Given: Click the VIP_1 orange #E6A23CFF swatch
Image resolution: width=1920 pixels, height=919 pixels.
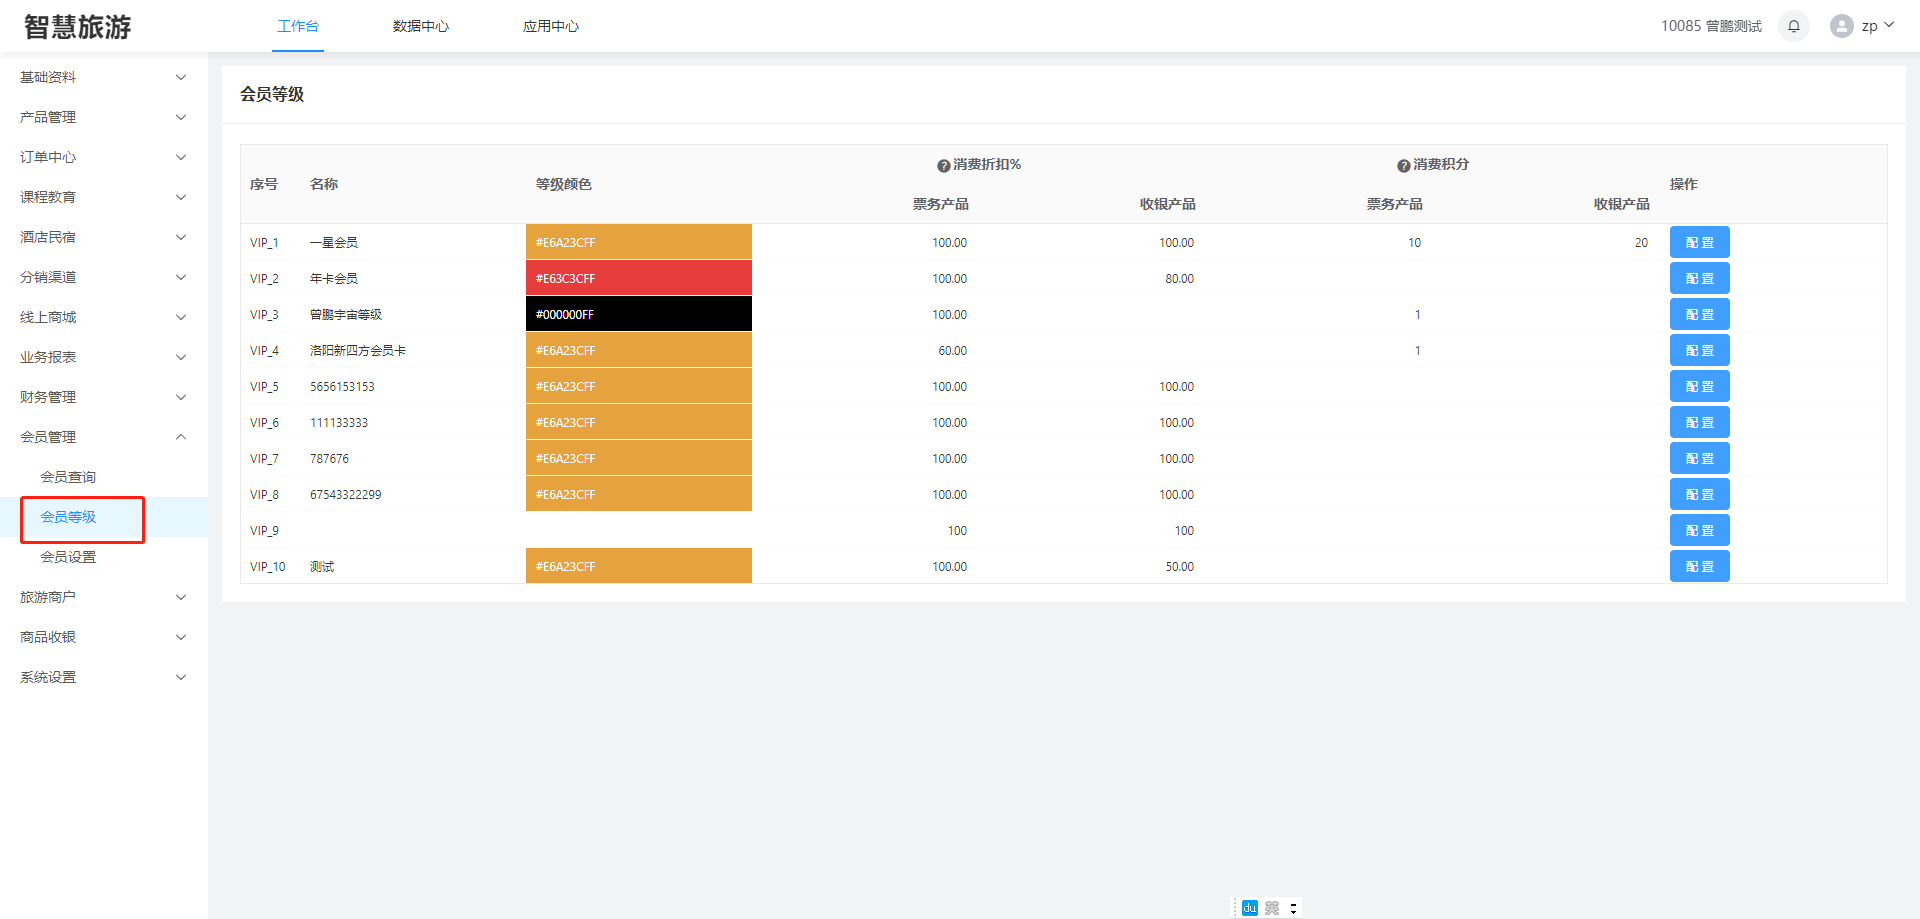Looking at the screenshot, I should (x=639, y=242).
